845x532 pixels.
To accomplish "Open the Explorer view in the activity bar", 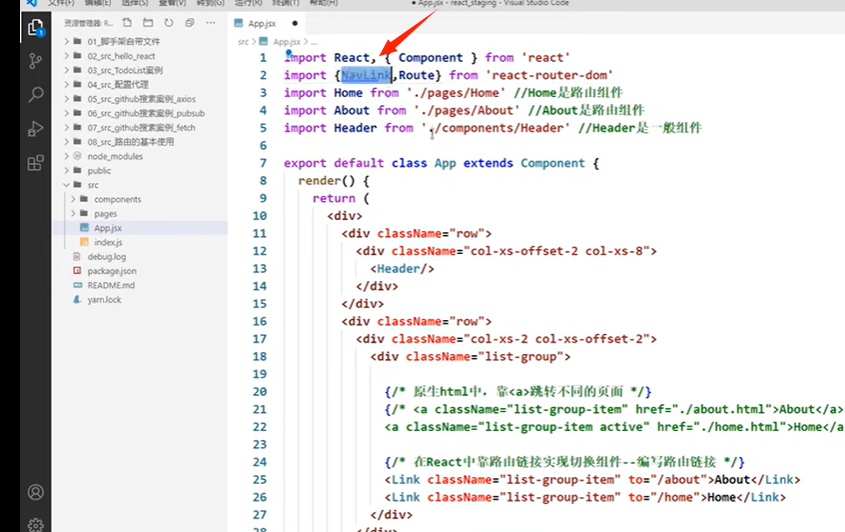I will pyautogui.click(x=36, y=27).
